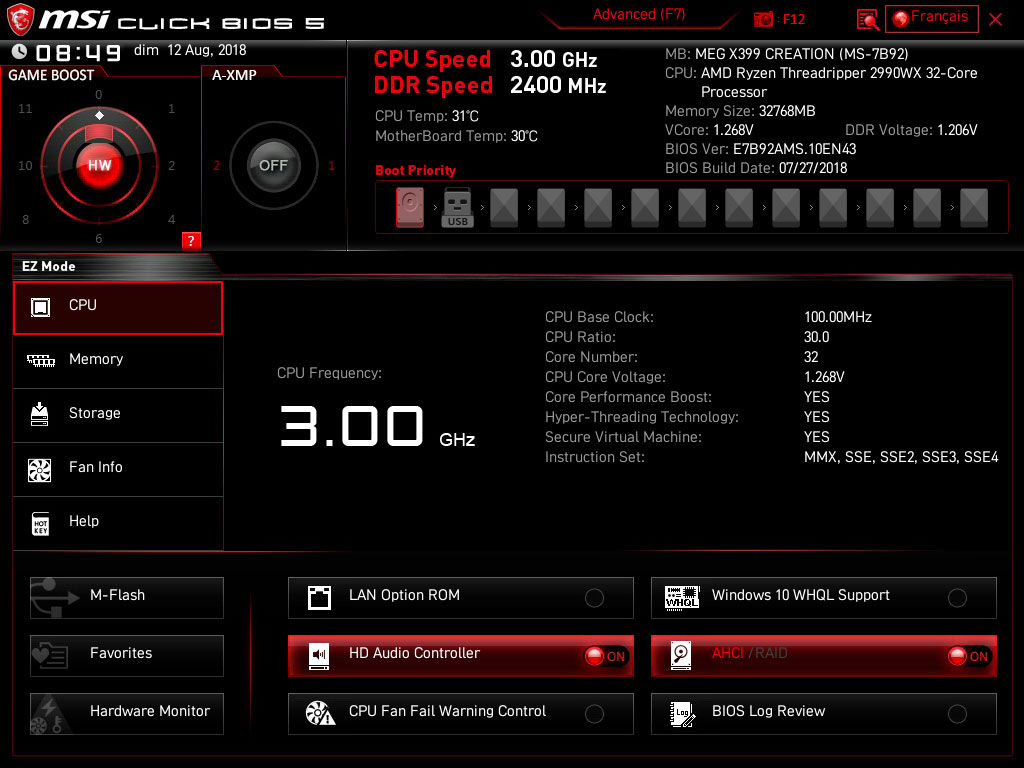Select the hard drive boot priority icon
This screenshot has height=768, width=1024.
410,208
